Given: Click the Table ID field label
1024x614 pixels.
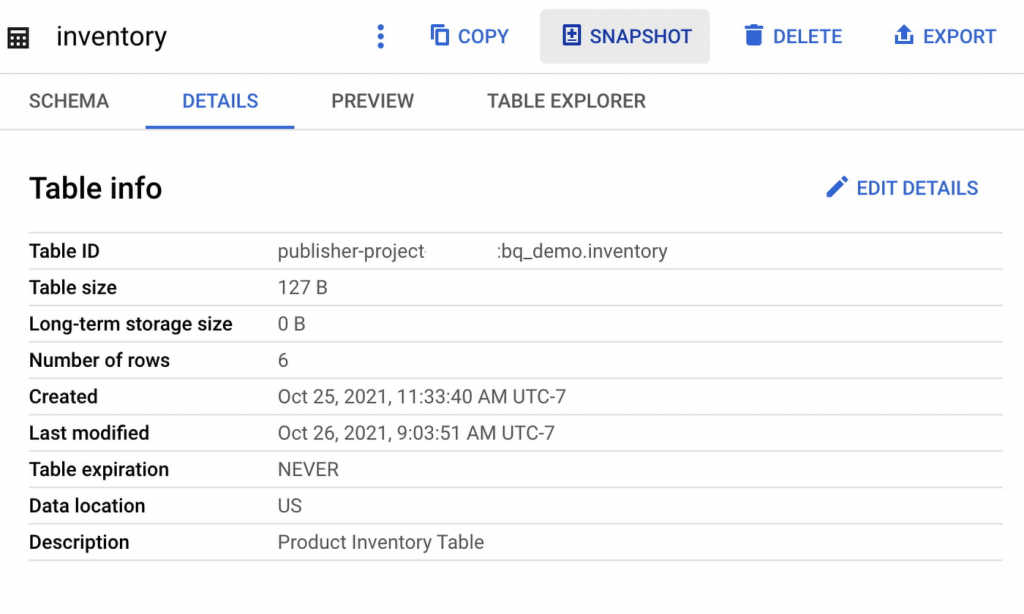Looking at the screenshot, I should point(64,251).
